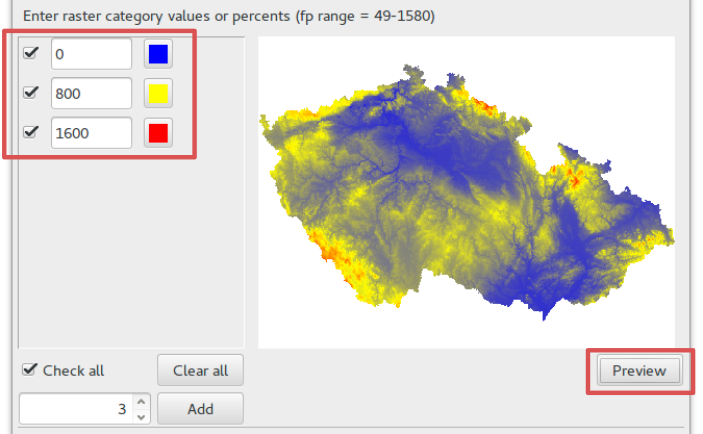703x434 pixels.
Task: Disable the checkbox for value 1600
Action: tap(30, 132)
